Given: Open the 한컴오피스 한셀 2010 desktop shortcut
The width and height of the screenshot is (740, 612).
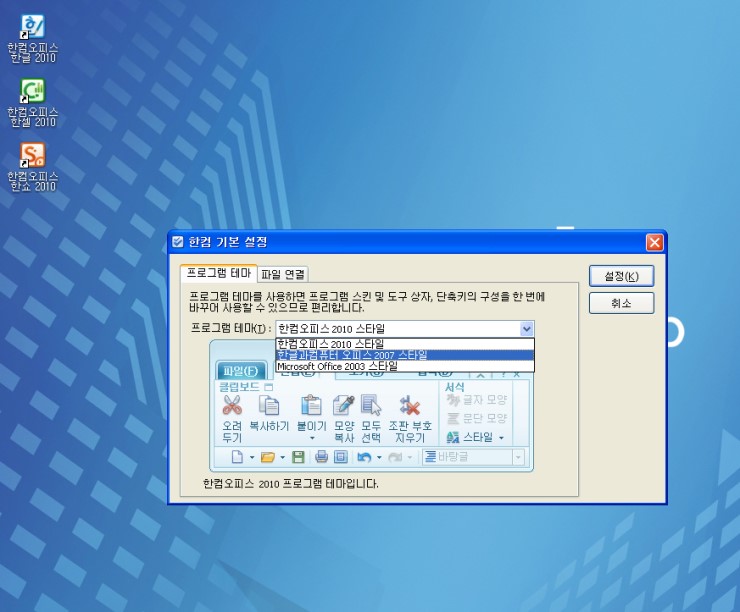Looking at the screenshot, I should coord(33,103).
